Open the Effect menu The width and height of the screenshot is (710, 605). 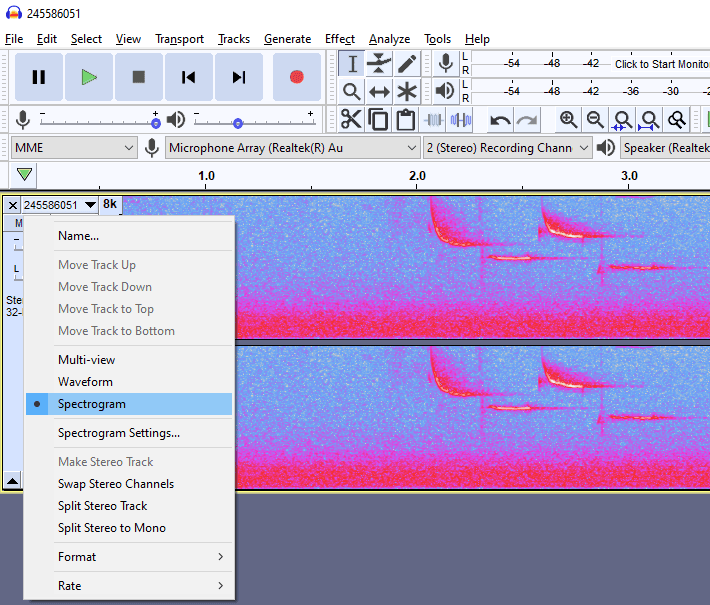click(x=340, y=39)
